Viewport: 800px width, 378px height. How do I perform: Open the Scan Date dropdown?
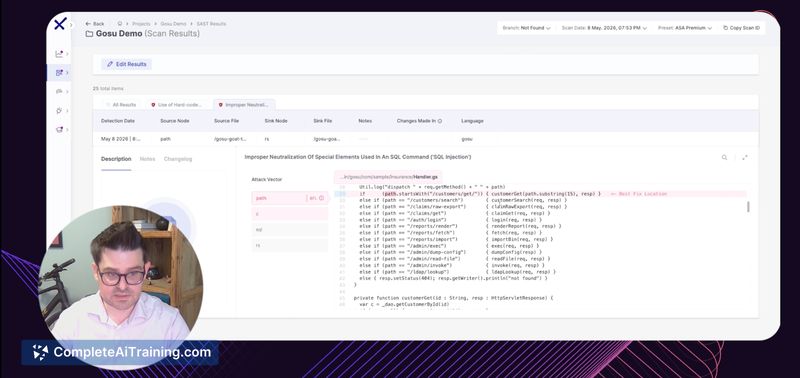coord(604,28)
